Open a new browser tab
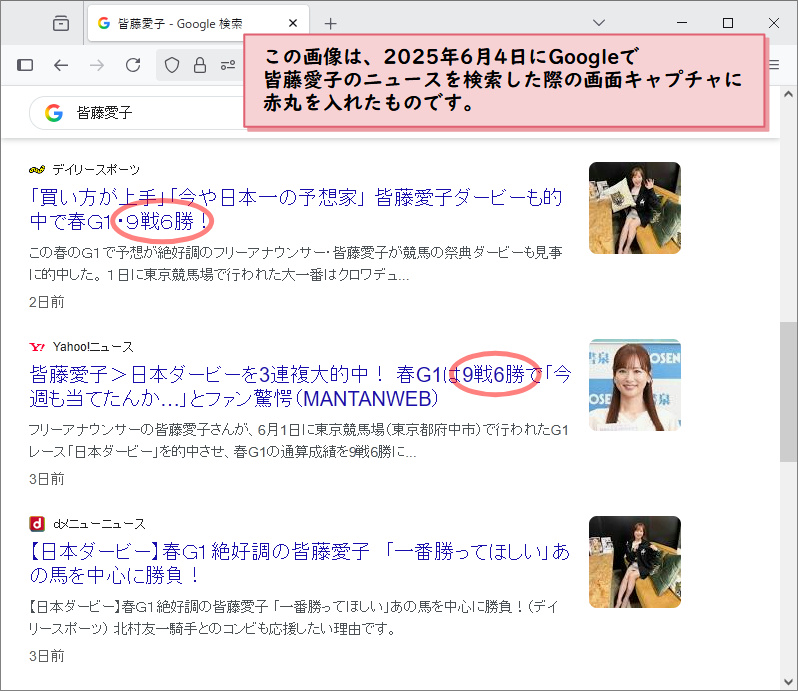 pyautogui.click(x=331, y=23)
